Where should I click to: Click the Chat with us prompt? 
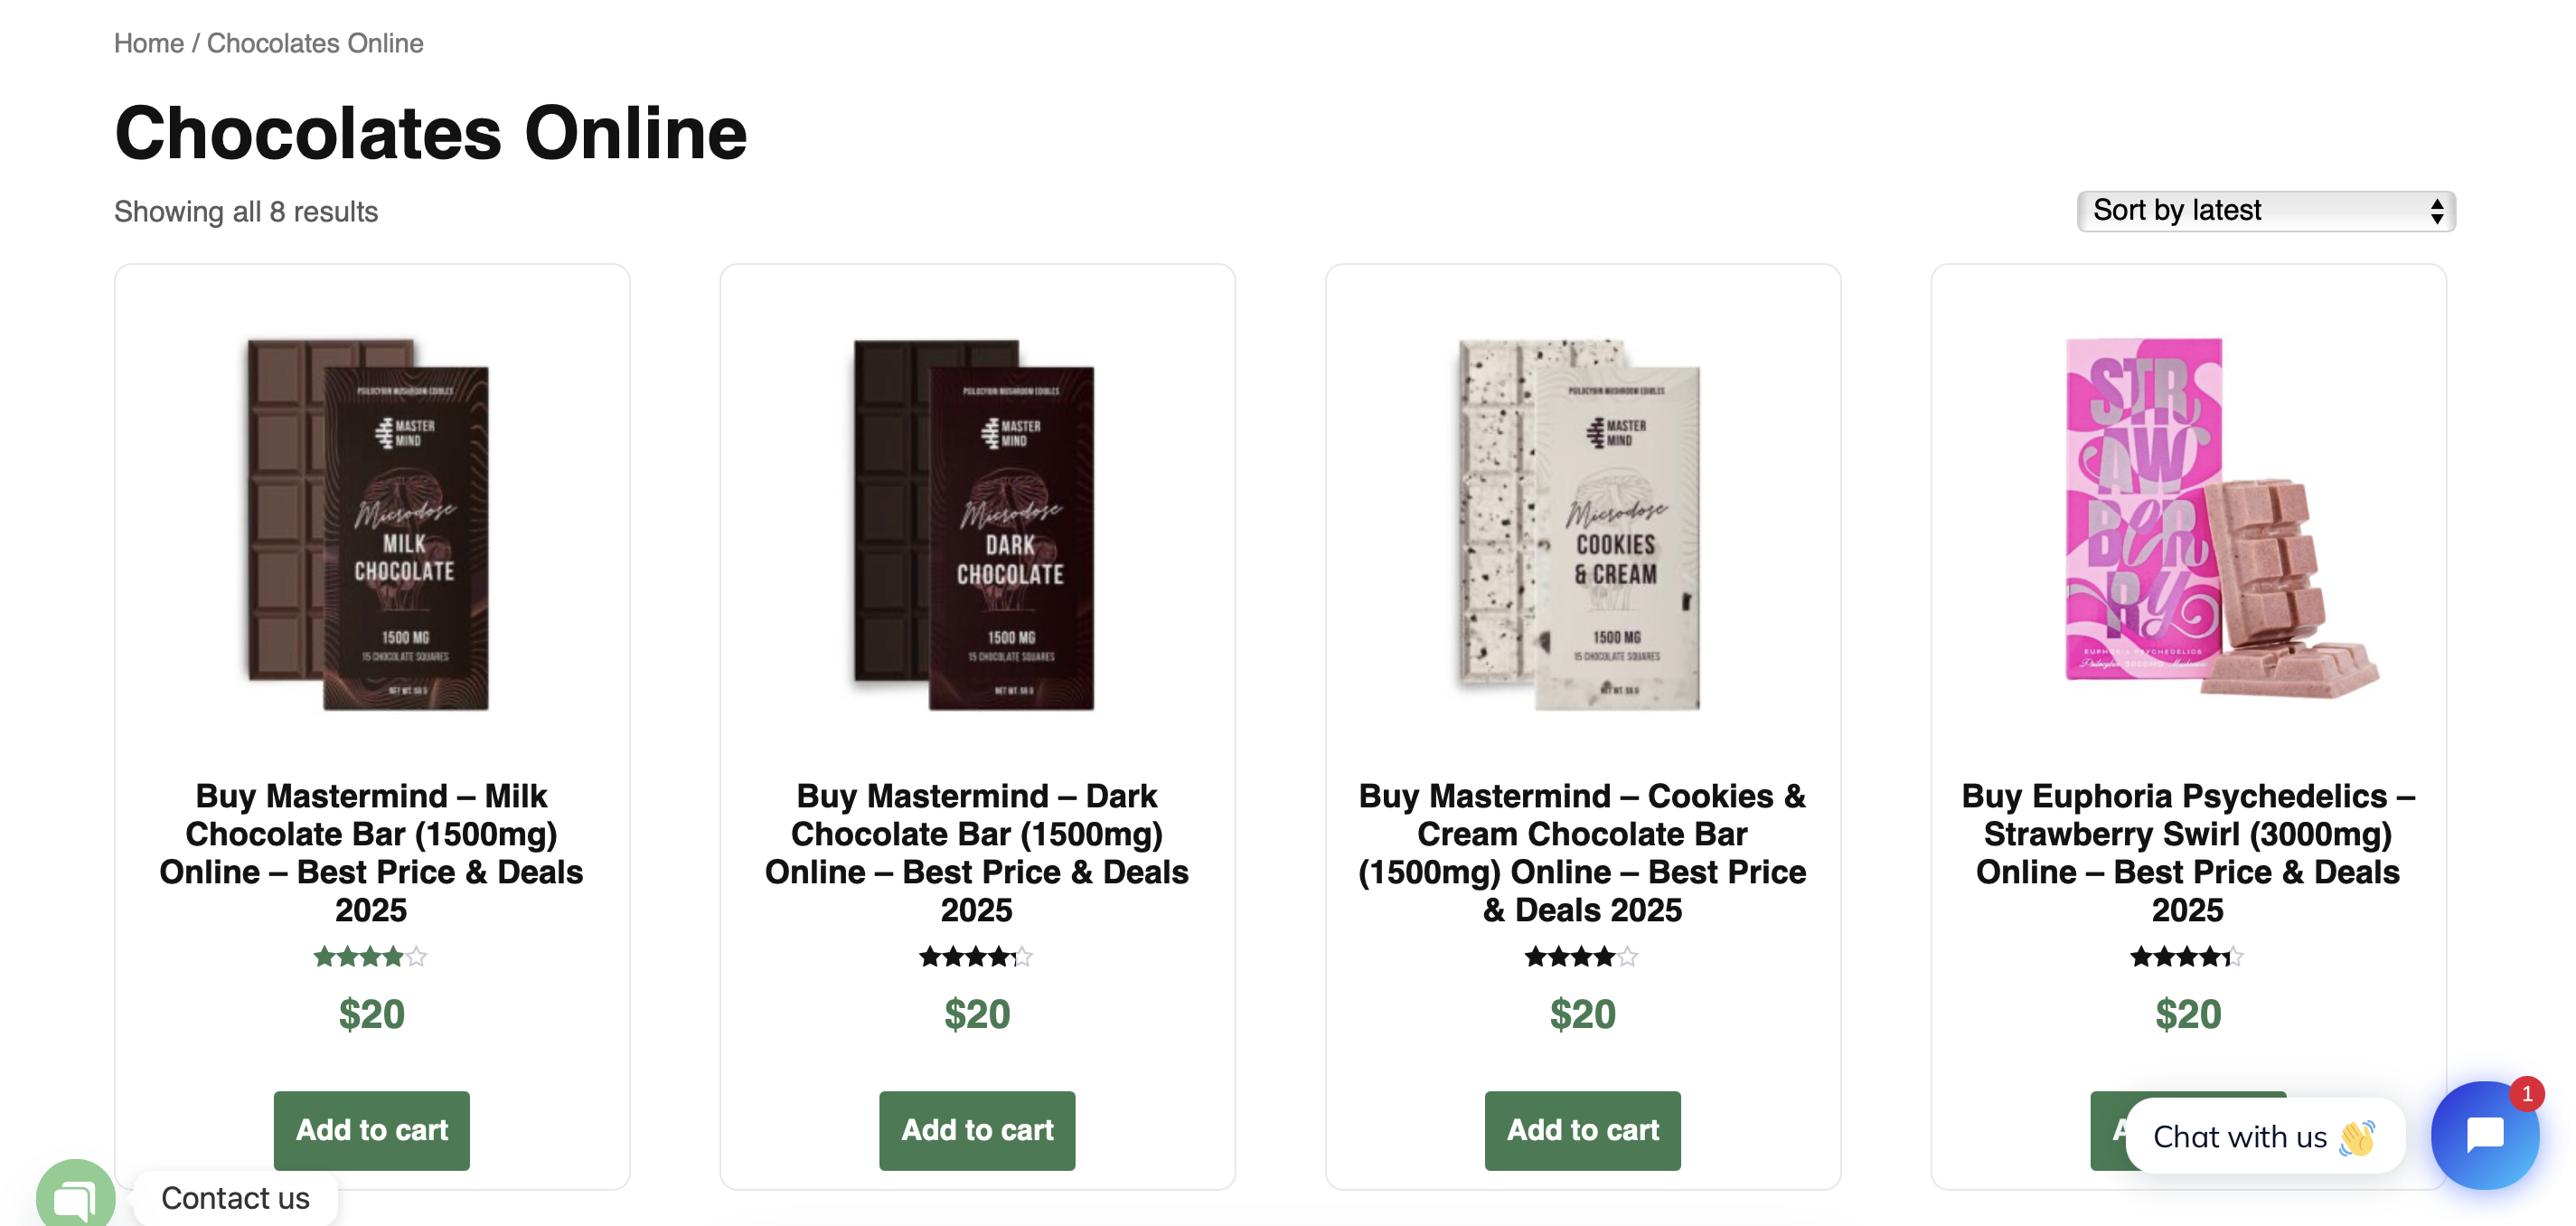click(2238, 1137)
